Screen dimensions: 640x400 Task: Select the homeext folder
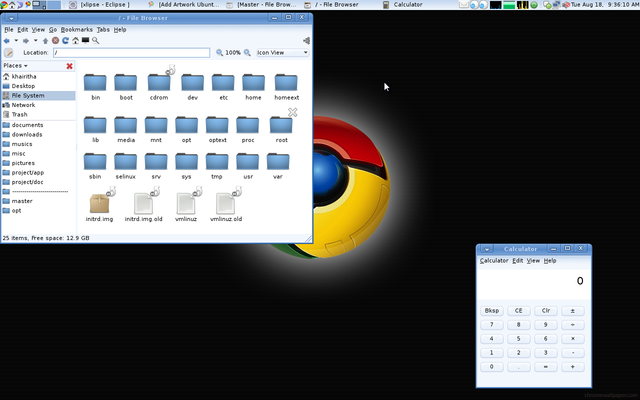[x=286, y=87]
